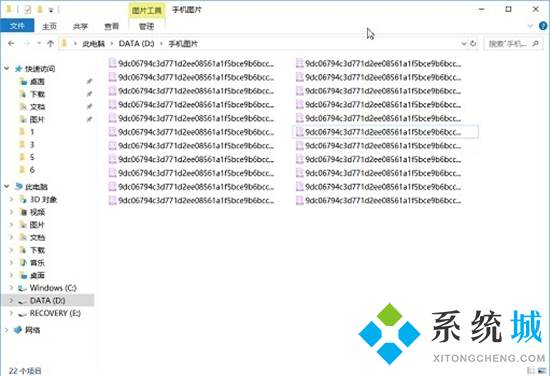Expand the ribbon with the chevron
Screen dimensions: 550x376
[x=530, y=26]
